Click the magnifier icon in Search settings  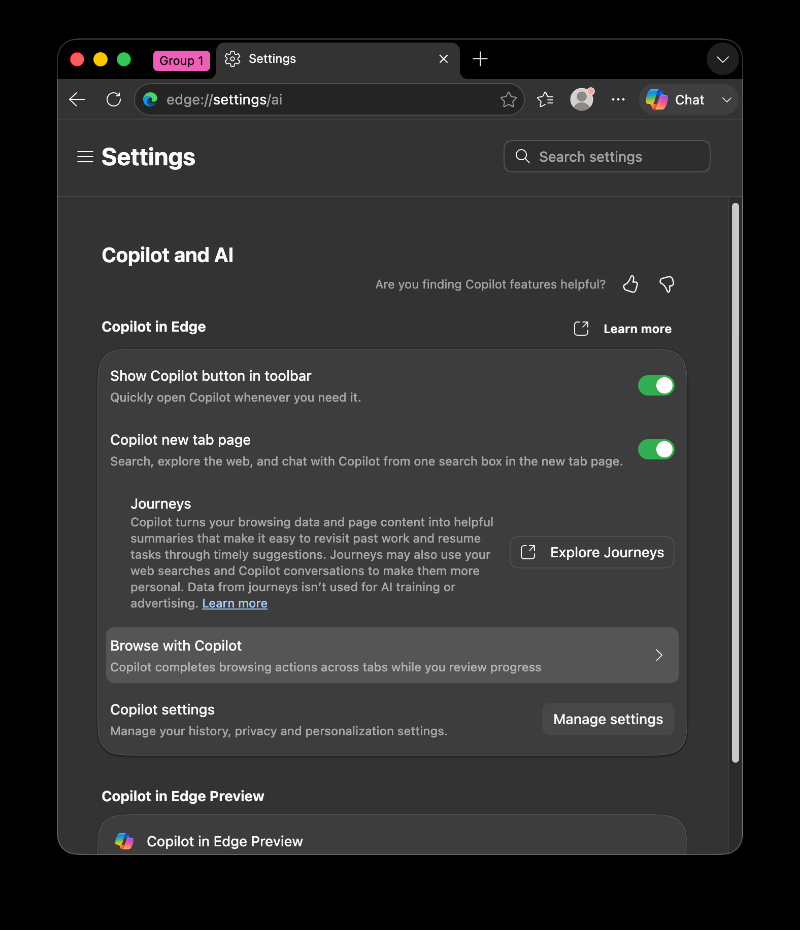[x=522, y=156]
